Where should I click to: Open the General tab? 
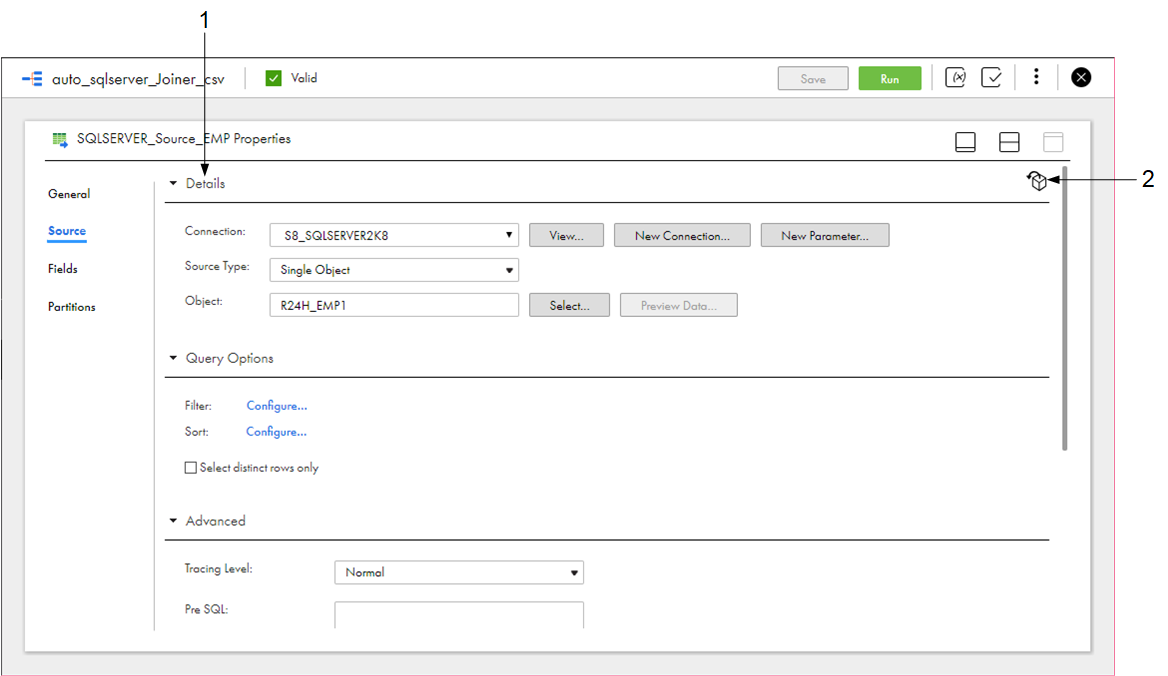coord(69,194)
